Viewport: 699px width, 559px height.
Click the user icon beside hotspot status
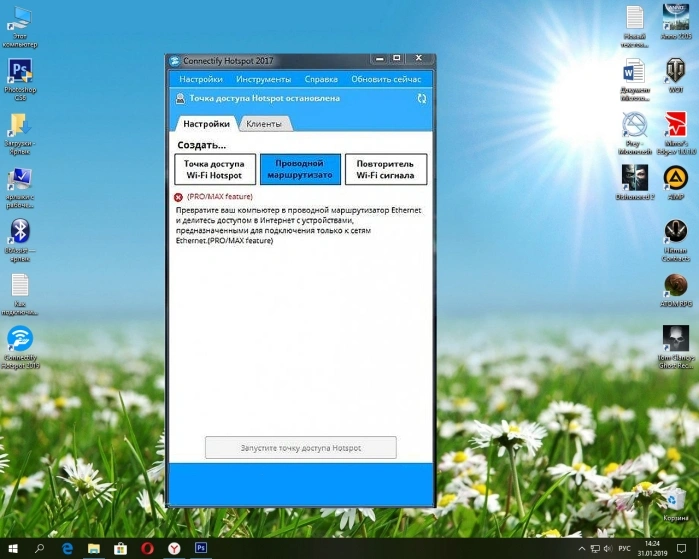[180, 99]
